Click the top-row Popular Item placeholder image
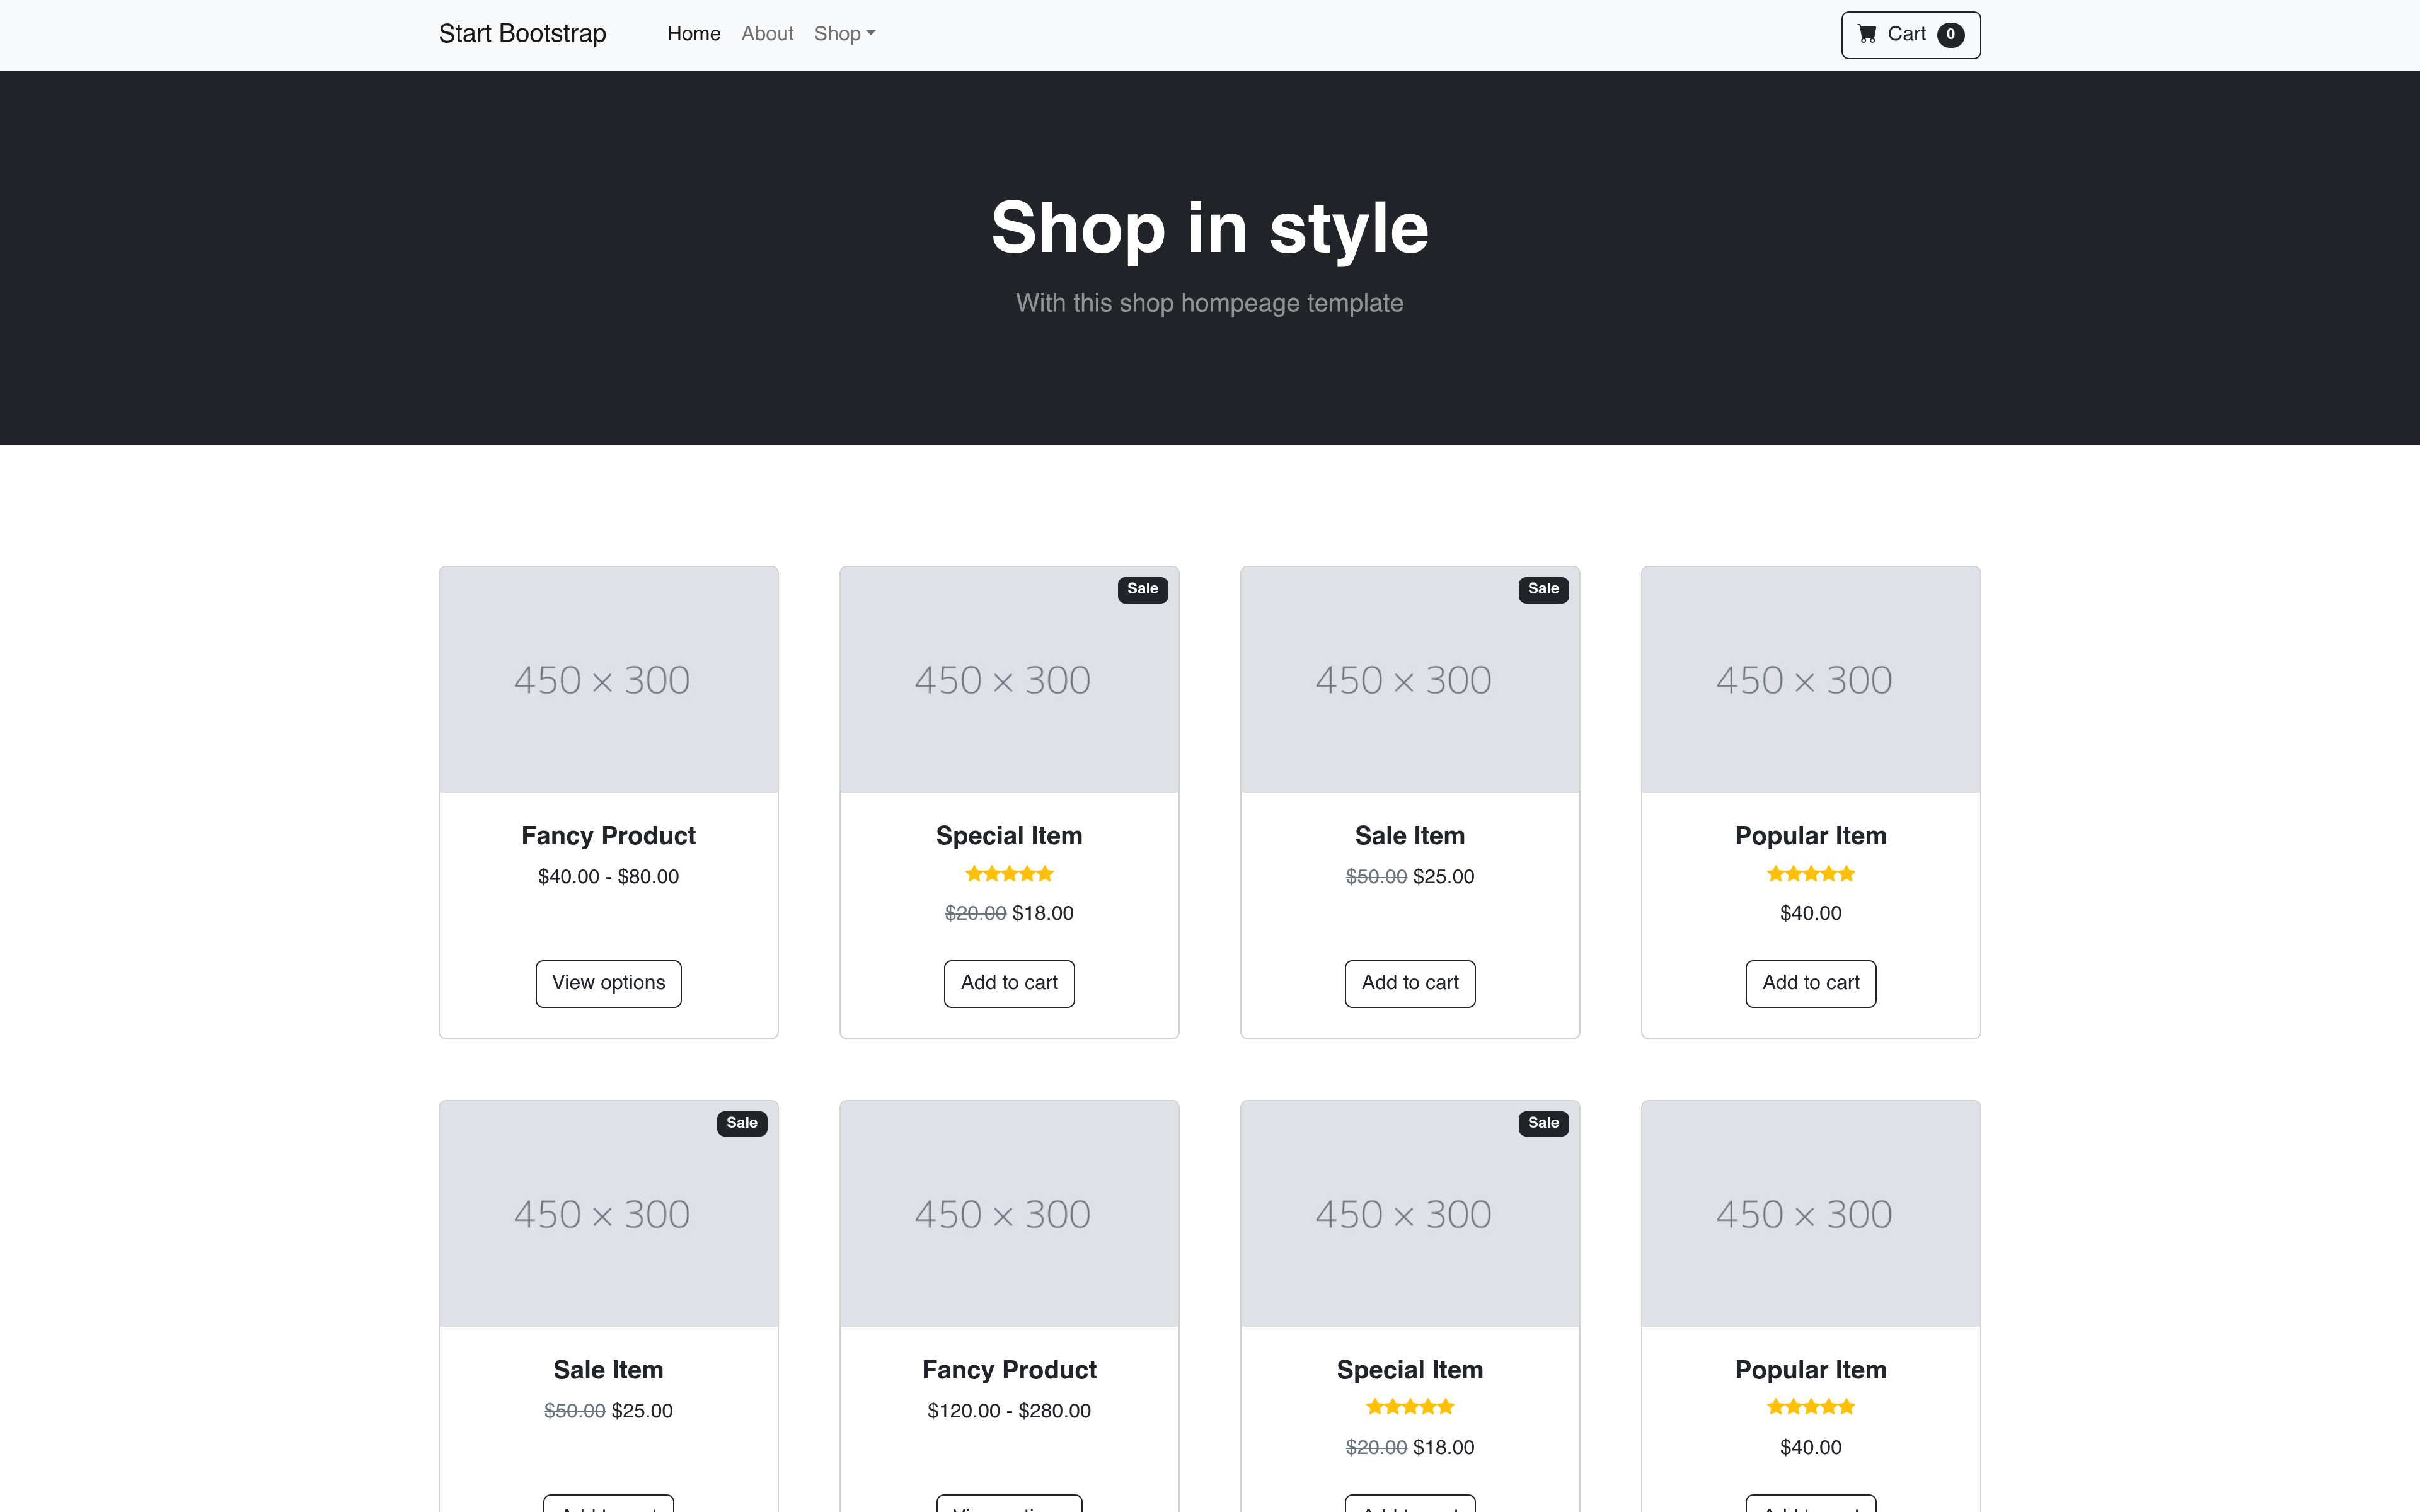The image size is (2420, 1512). pyautogui.click(x=1810, y=680)
